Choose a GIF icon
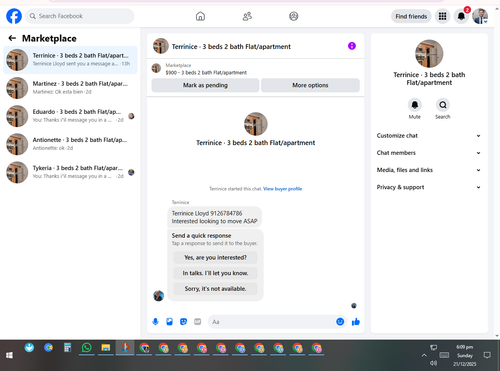 tap(198, 322)
